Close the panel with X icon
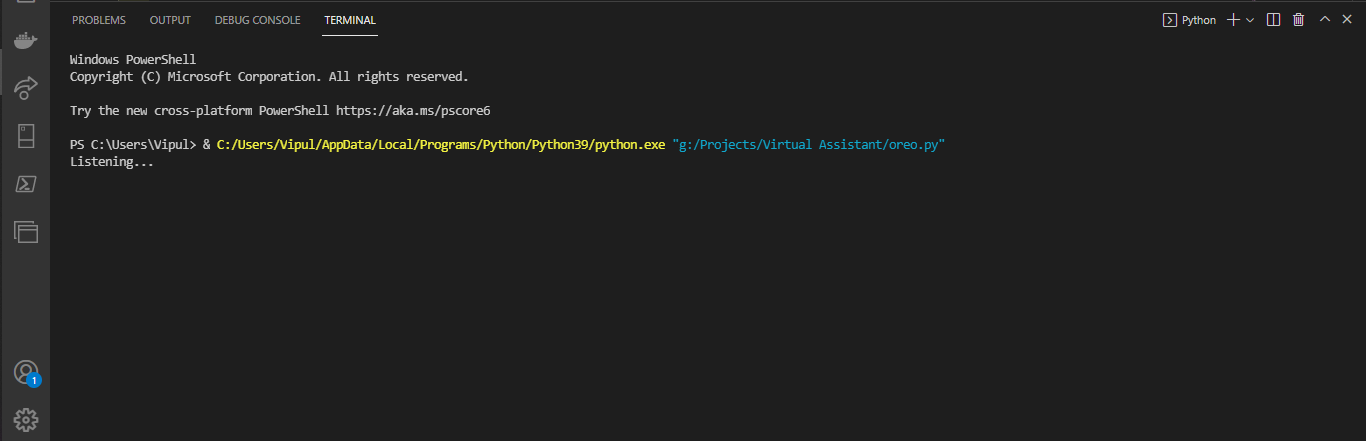Viewport: 1366px width, 441px height. pos(1346,19)
